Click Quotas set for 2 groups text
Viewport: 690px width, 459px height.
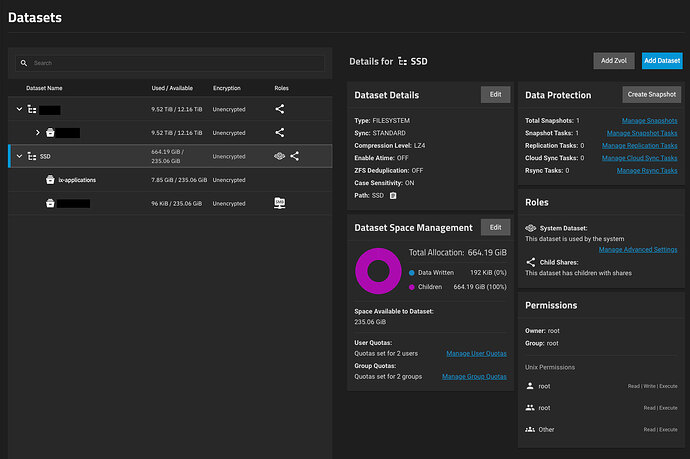pos(388,377)
